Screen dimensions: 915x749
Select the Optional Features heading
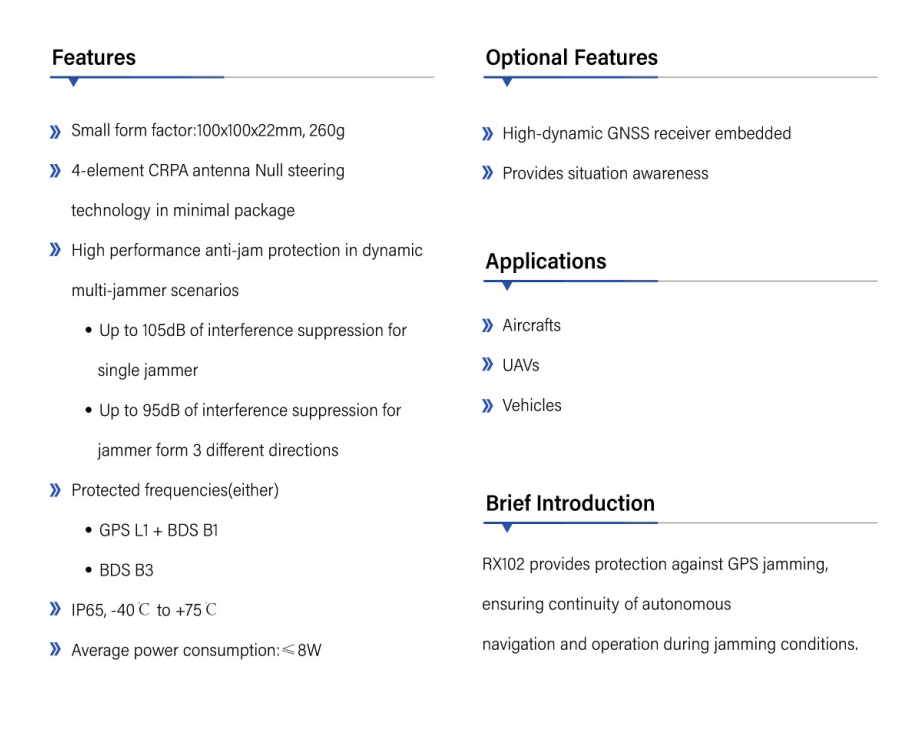click(571, 58)
